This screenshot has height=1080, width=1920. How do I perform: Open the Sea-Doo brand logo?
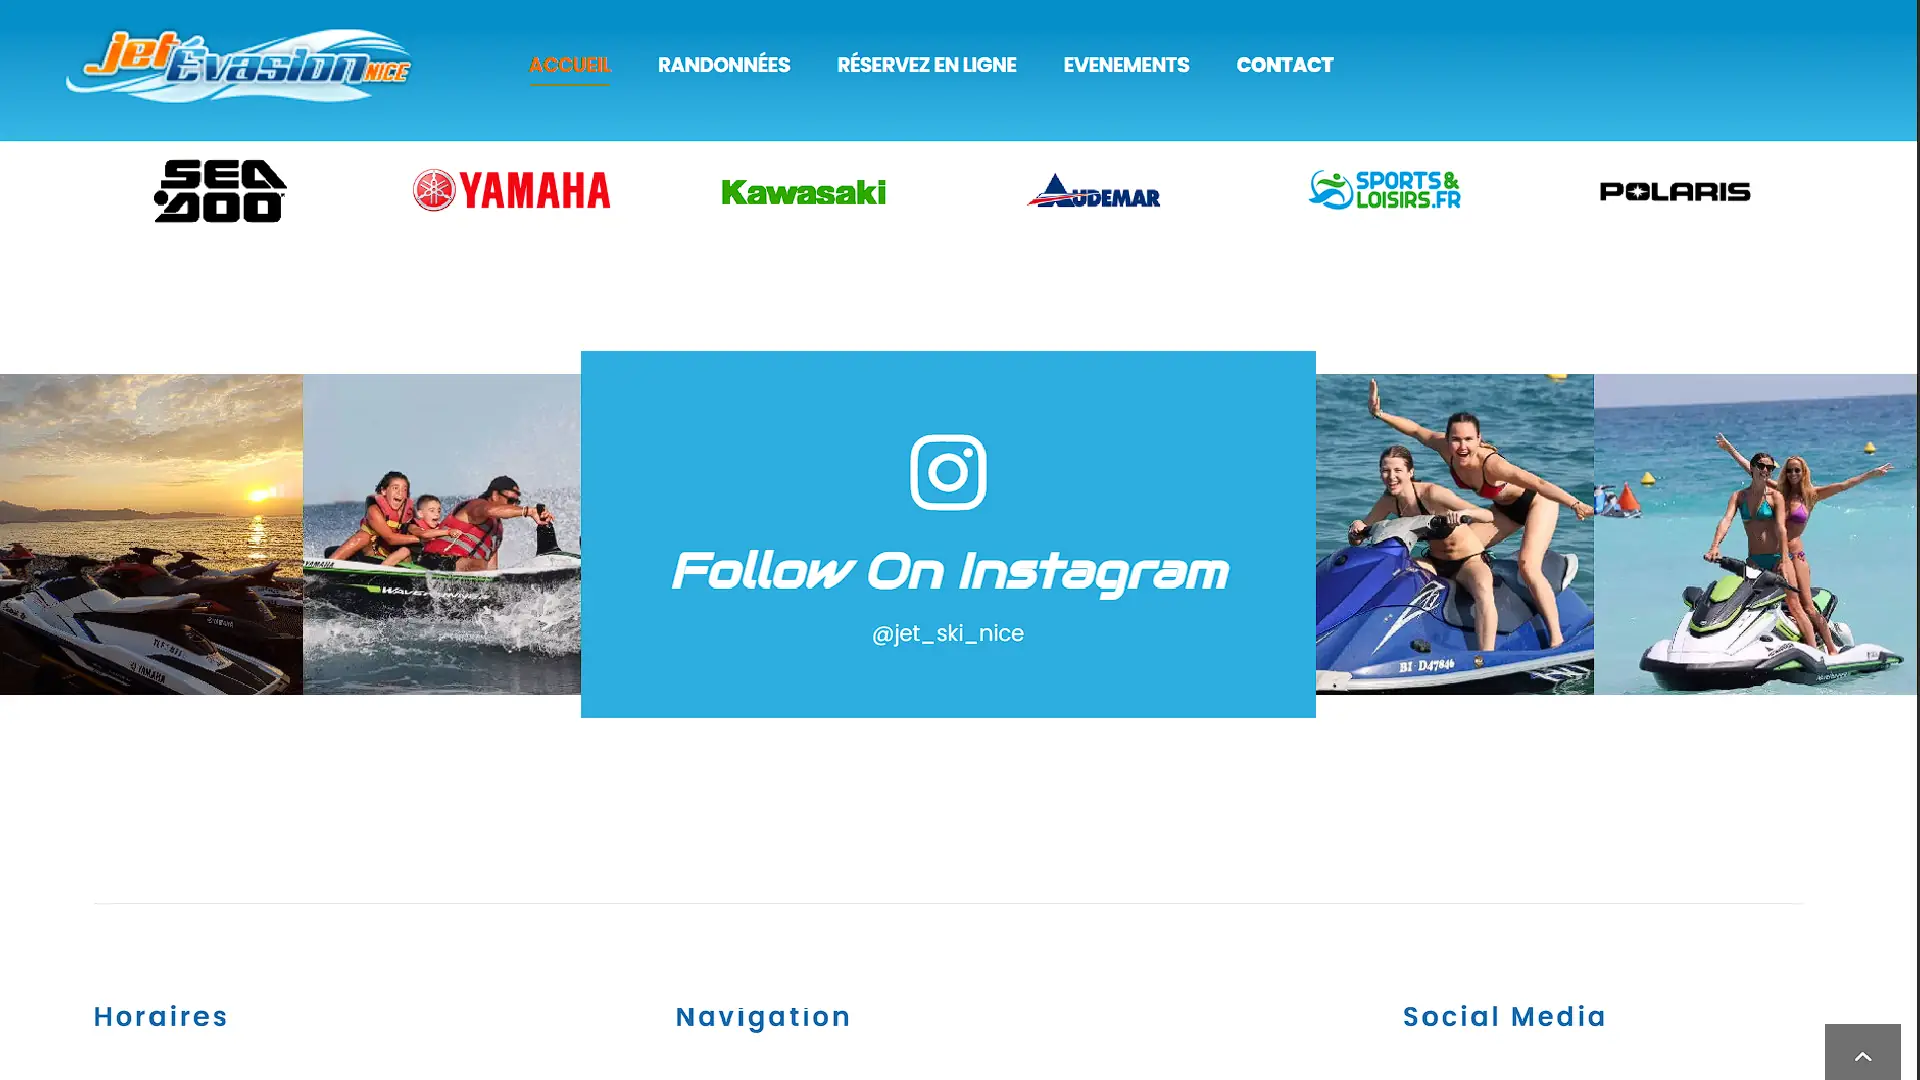pos(220,191)
